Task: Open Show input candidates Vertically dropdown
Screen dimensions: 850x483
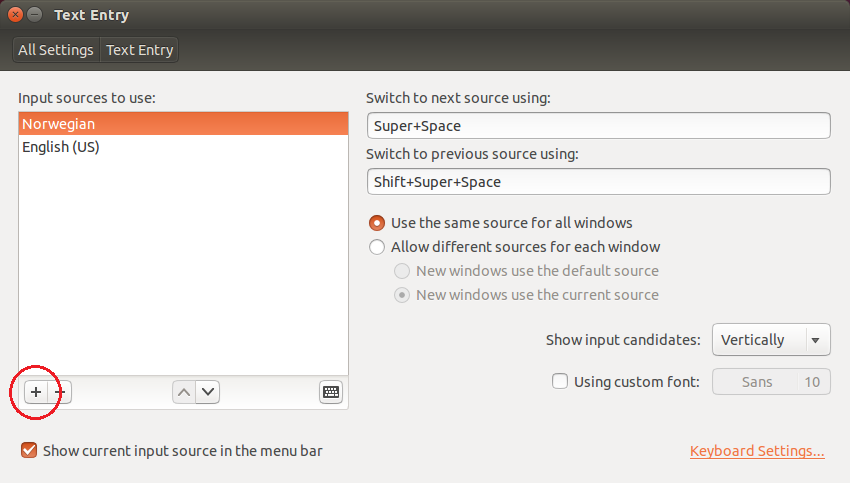Action: pyautogui.click(x=771, y=340)
